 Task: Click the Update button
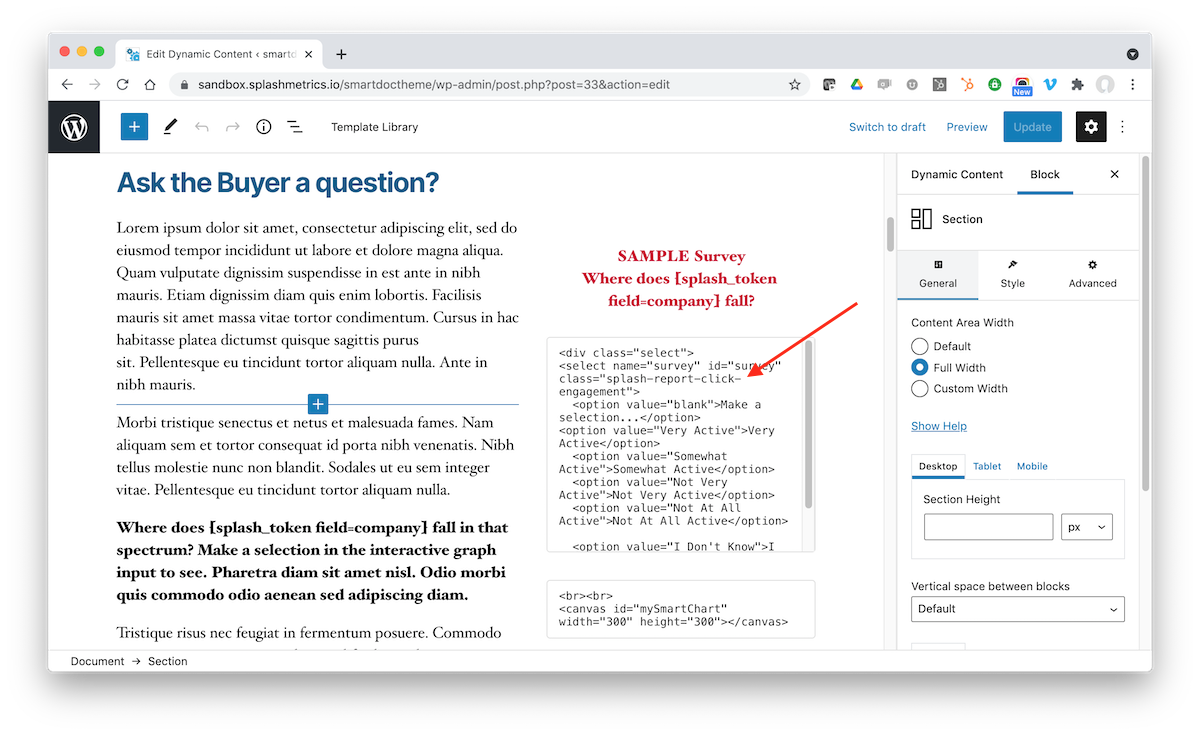point(1032,127)
